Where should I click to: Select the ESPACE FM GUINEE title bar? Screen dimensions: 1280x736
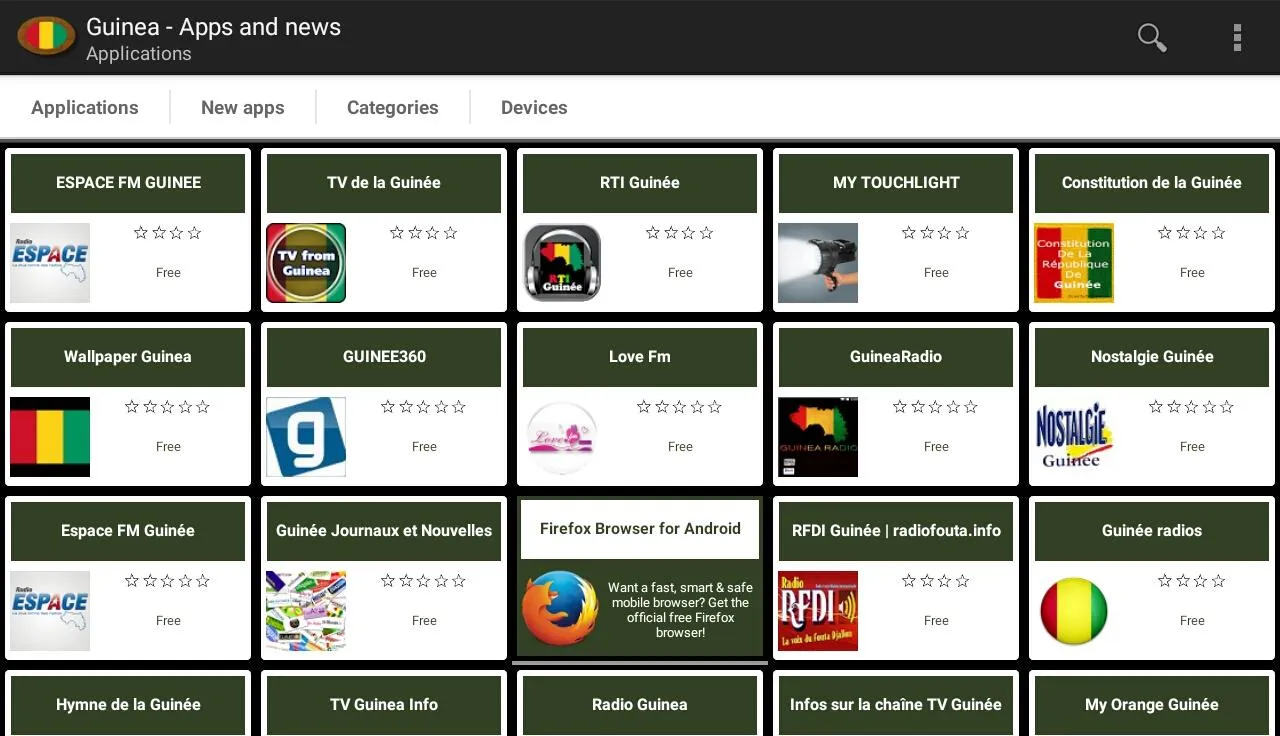pos(128,183)
